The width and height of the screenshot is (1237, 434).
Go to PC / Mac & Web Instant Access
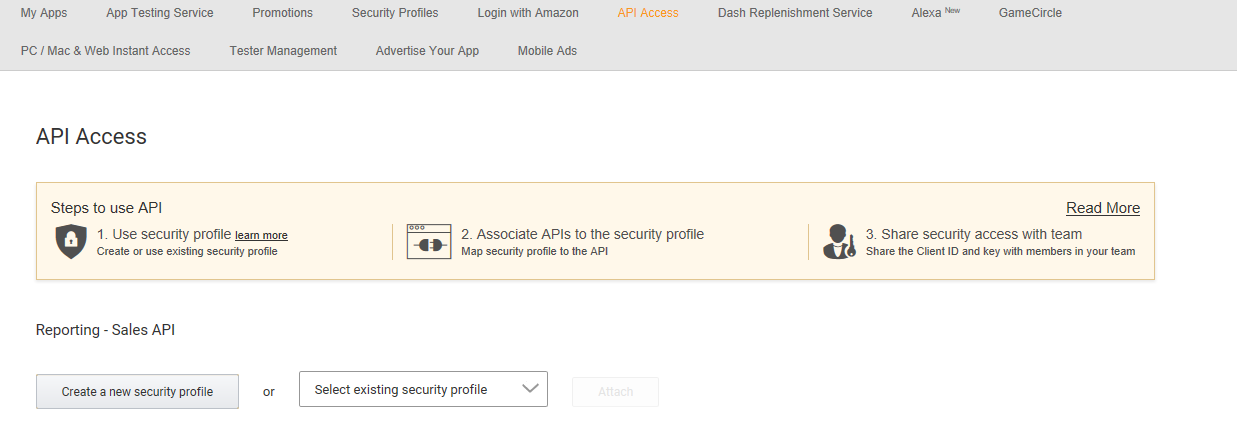[x=105, y=50]
